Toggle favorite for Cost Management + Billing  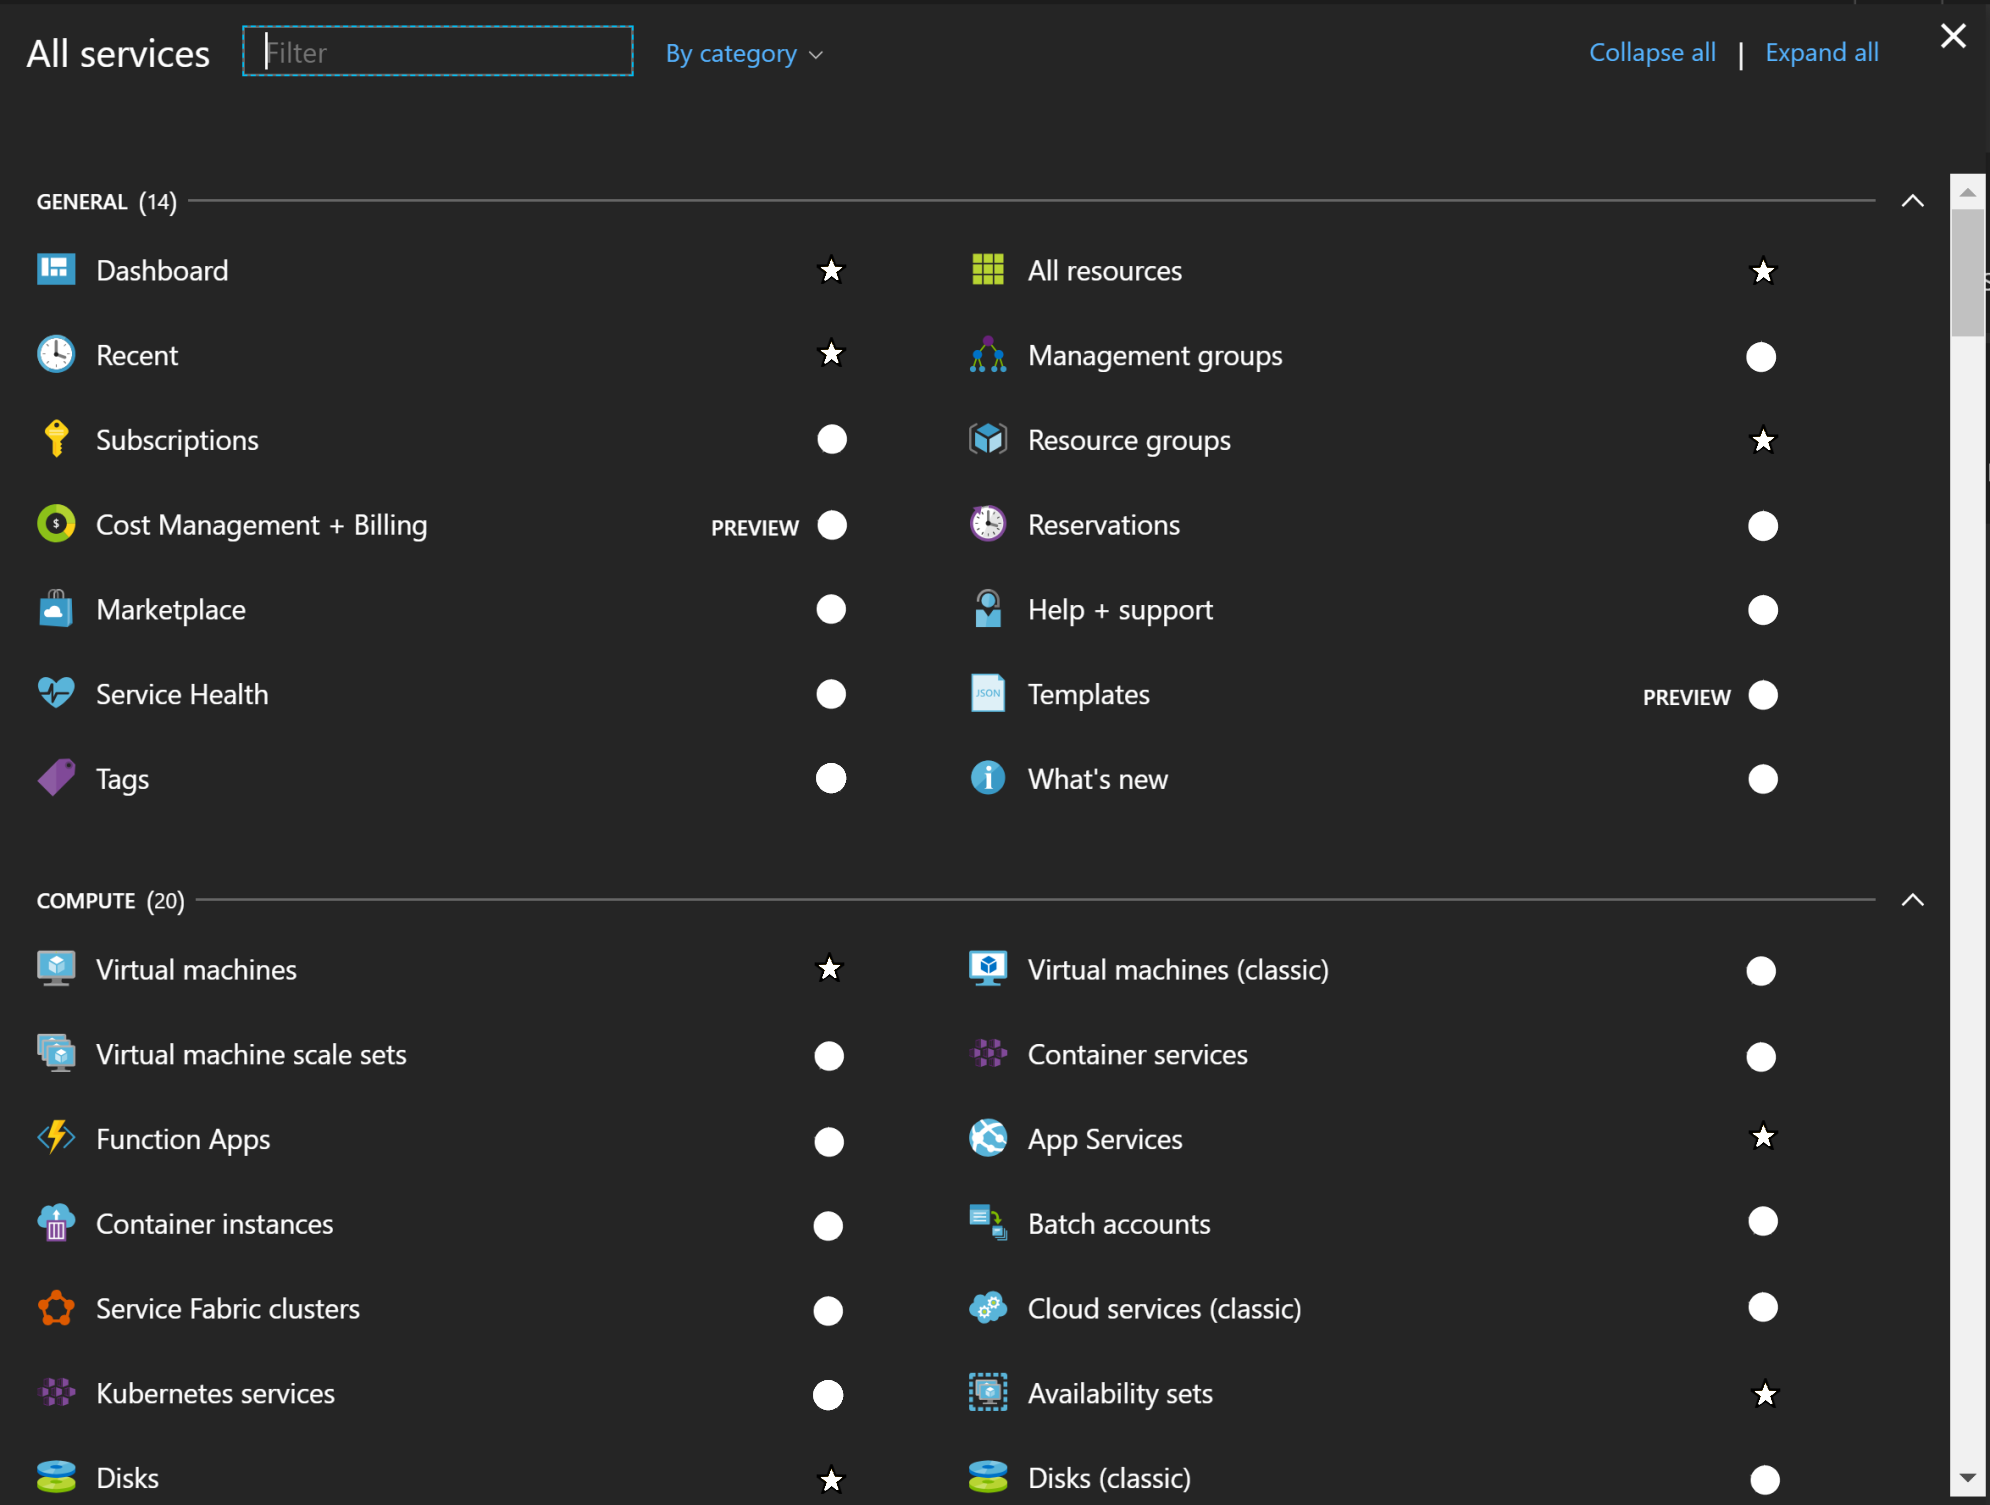click(x=831, y=525)
